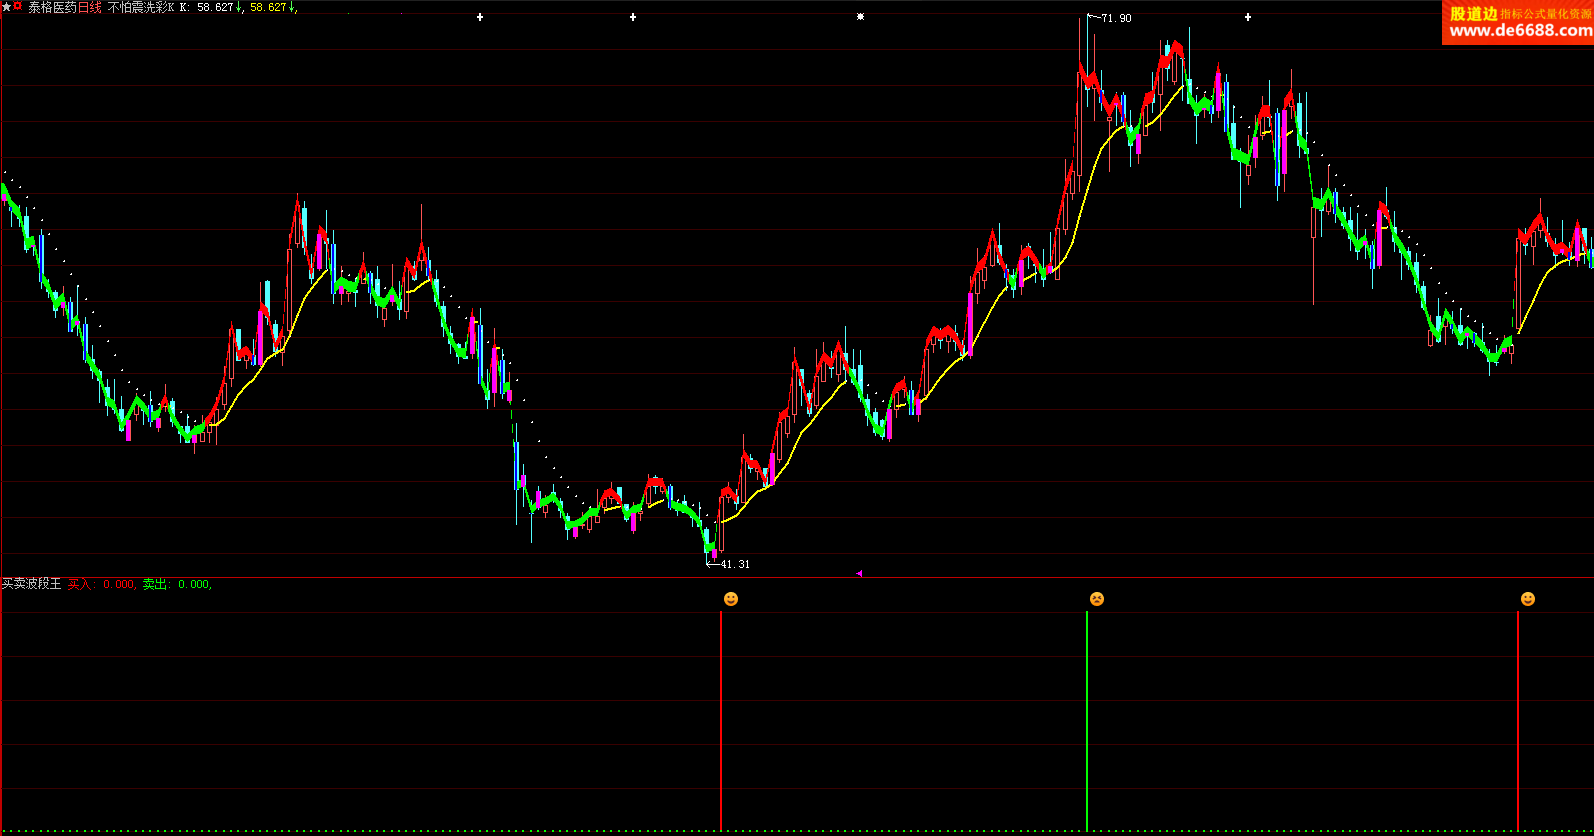This screenshot has height=836, width=1594.
Task: Click the yellow 58.627 indicator value
Action: pyautogui.click(x=270, y=7)
